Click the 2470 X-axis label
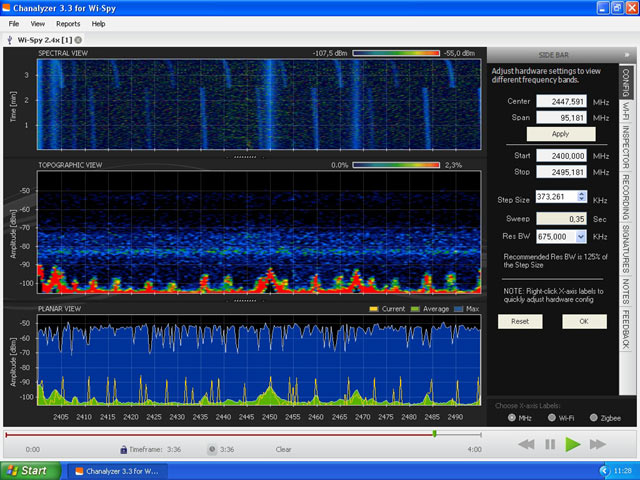 [362, 417]
